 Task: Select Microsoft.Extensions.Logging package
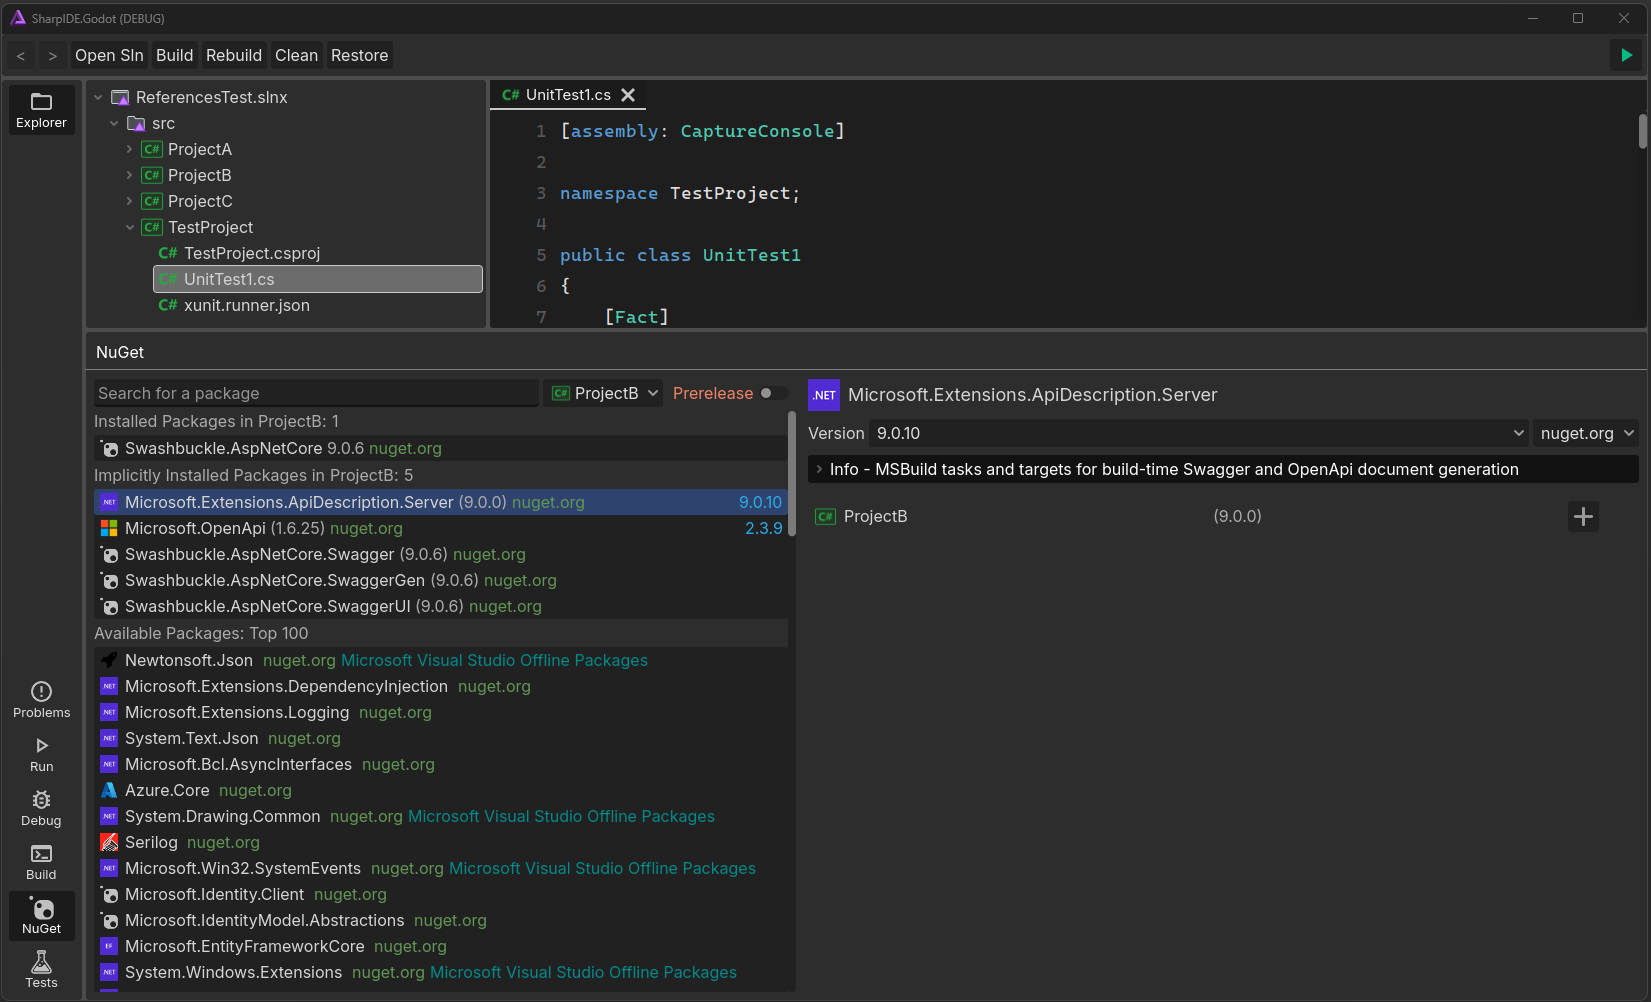441,712
